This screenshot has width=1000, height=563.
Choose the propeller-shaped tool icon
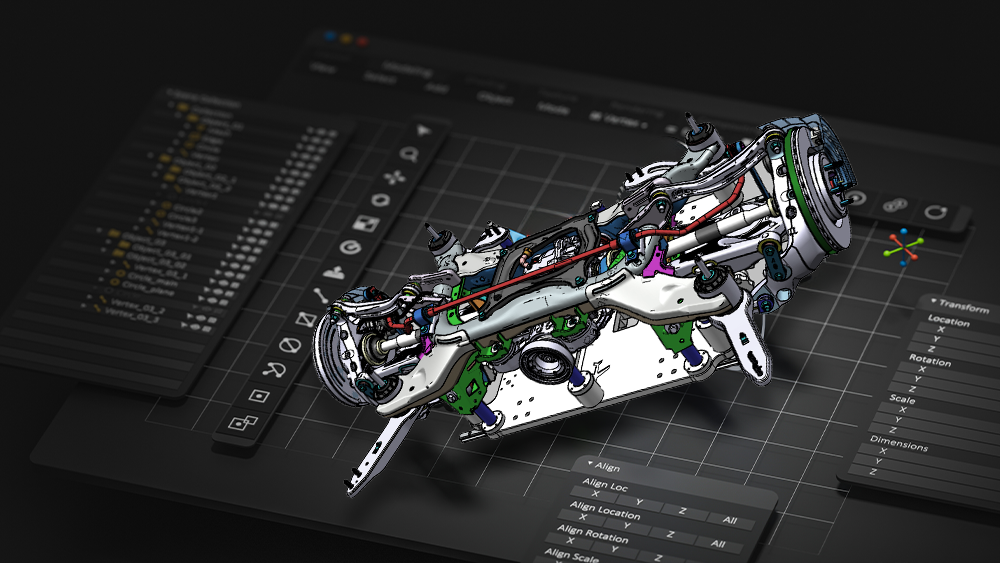coord(395,177)
